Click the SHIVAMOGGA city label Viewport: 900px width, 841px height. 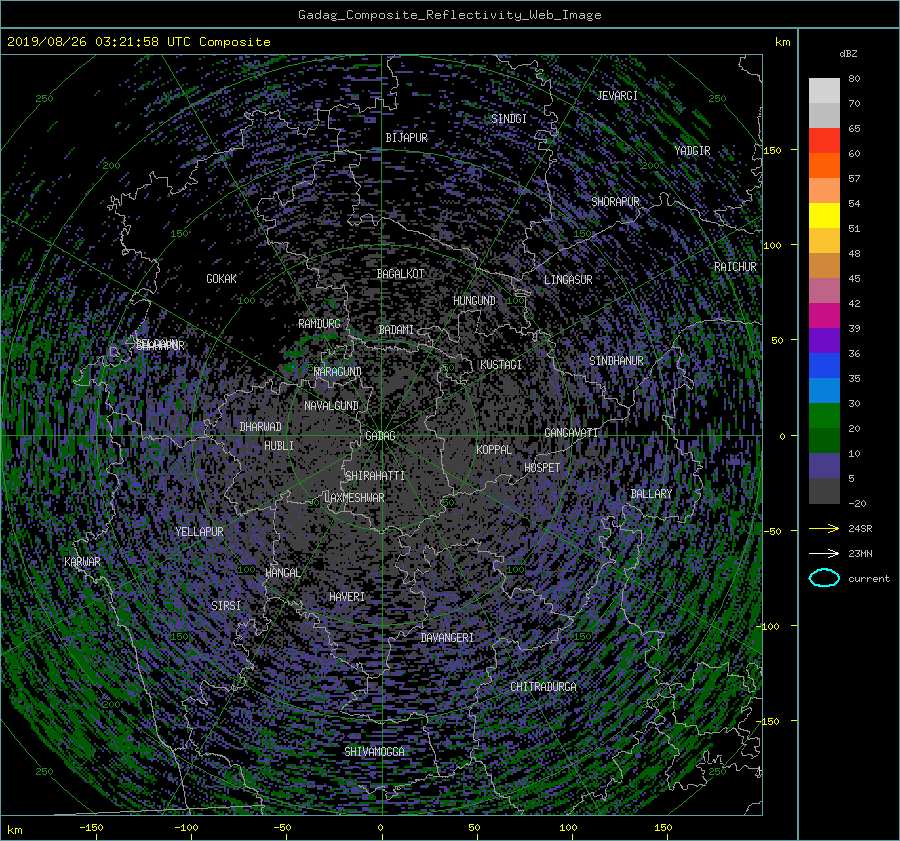pyautogui.click(x=374, y=751)
